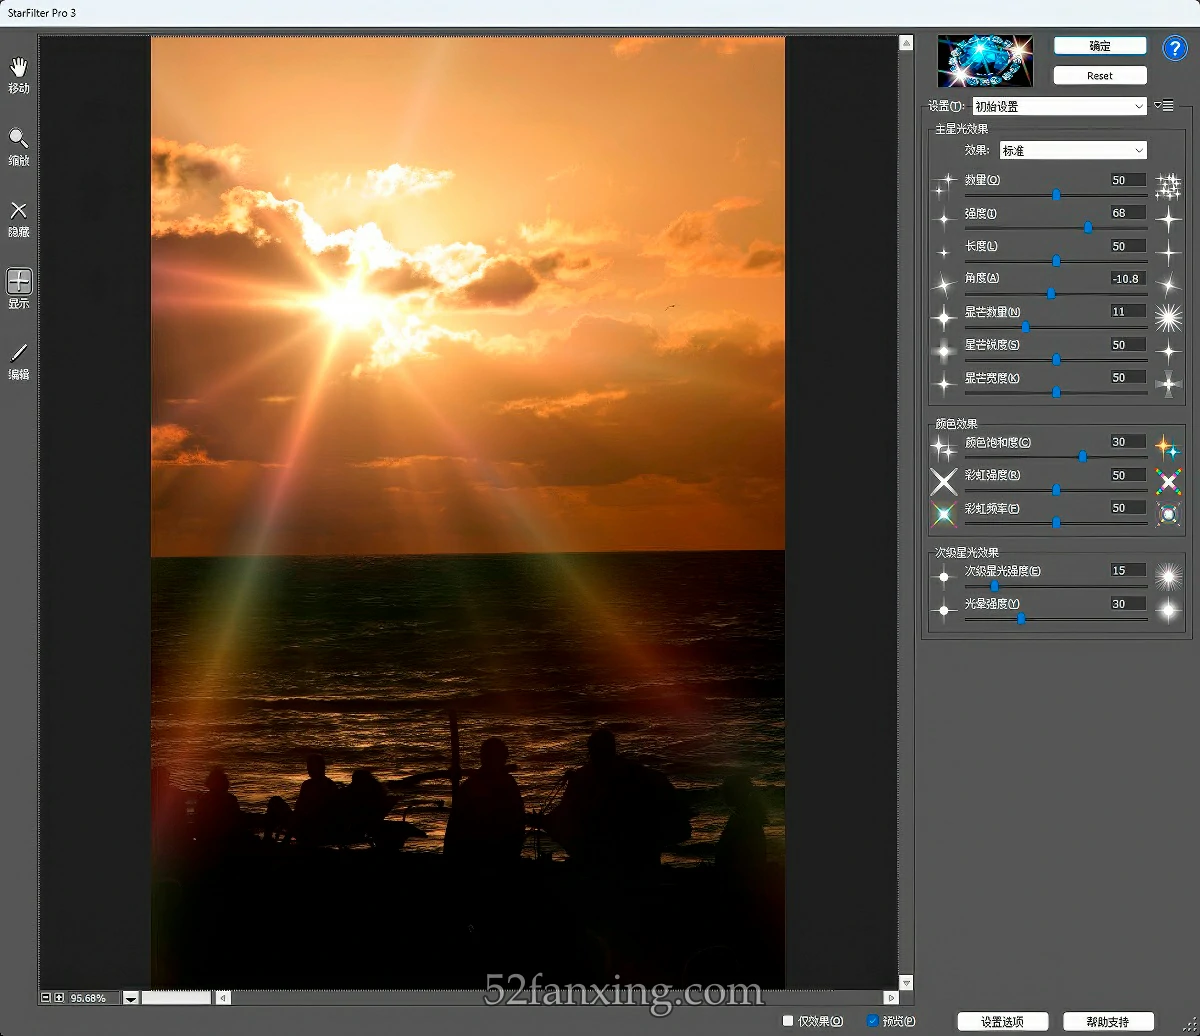This screenshot has height=1036, width=1200.
Task: Click the rainbow ring icon right of 彩虹频率
Action: (1168, 514)
